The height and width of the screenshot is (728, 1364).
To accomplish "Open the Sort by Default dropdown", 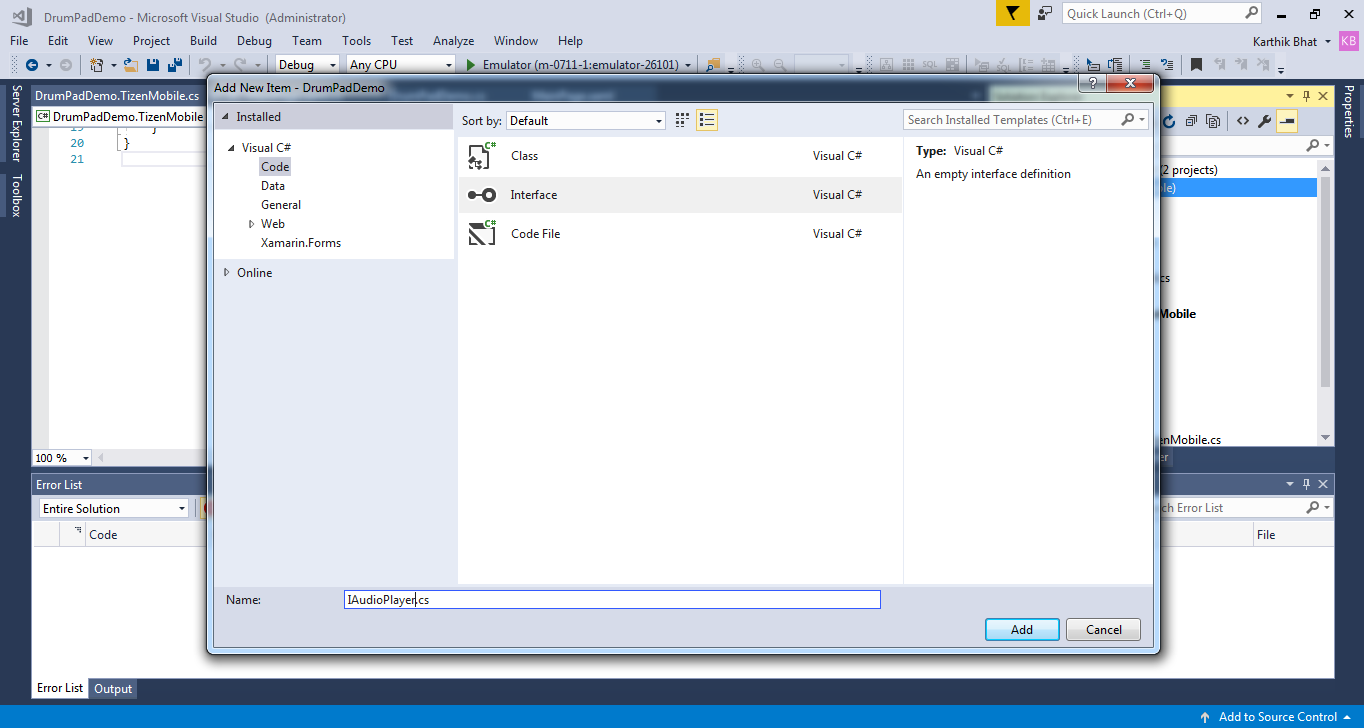I will (x=586, y=121).
